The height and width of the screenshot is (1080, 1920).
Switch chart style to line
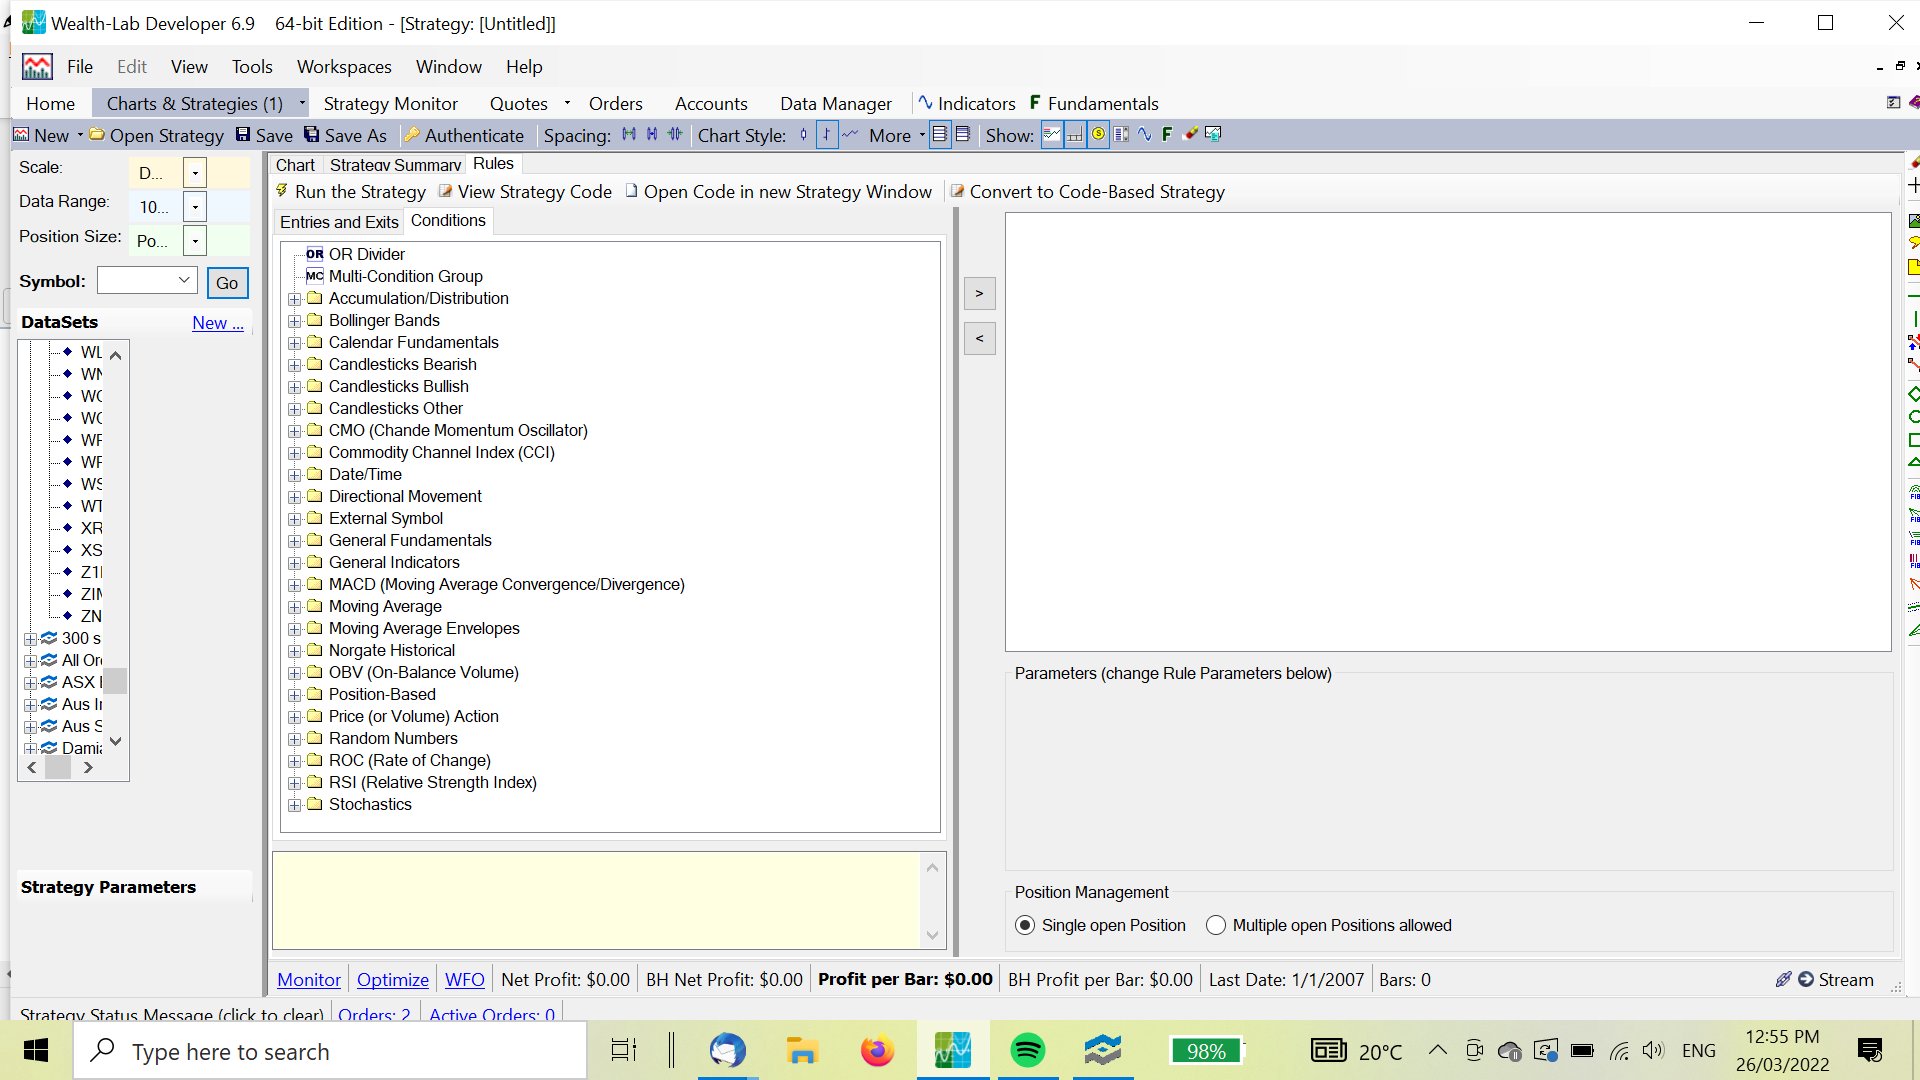pyautogui.click(x=850, y=134)
